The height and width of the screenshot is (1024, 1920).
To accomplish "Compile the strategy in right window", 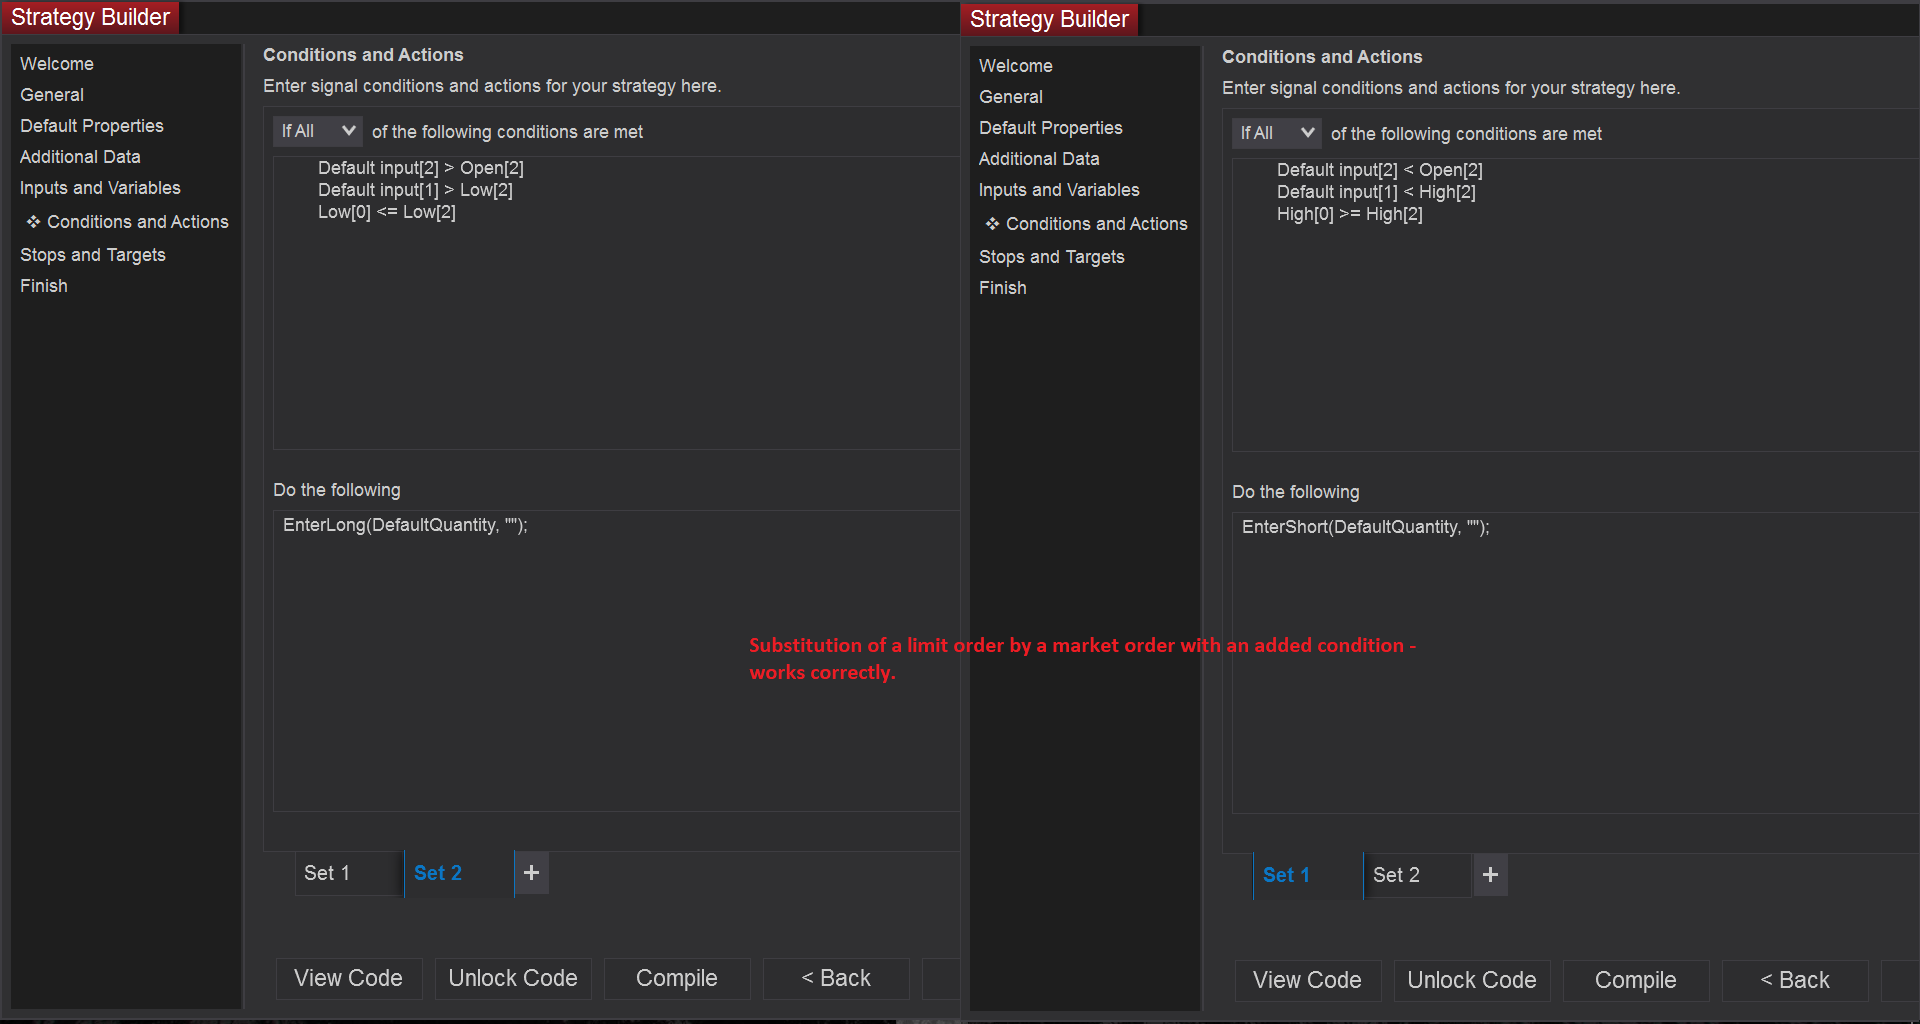I will (x=1635, y=980).
